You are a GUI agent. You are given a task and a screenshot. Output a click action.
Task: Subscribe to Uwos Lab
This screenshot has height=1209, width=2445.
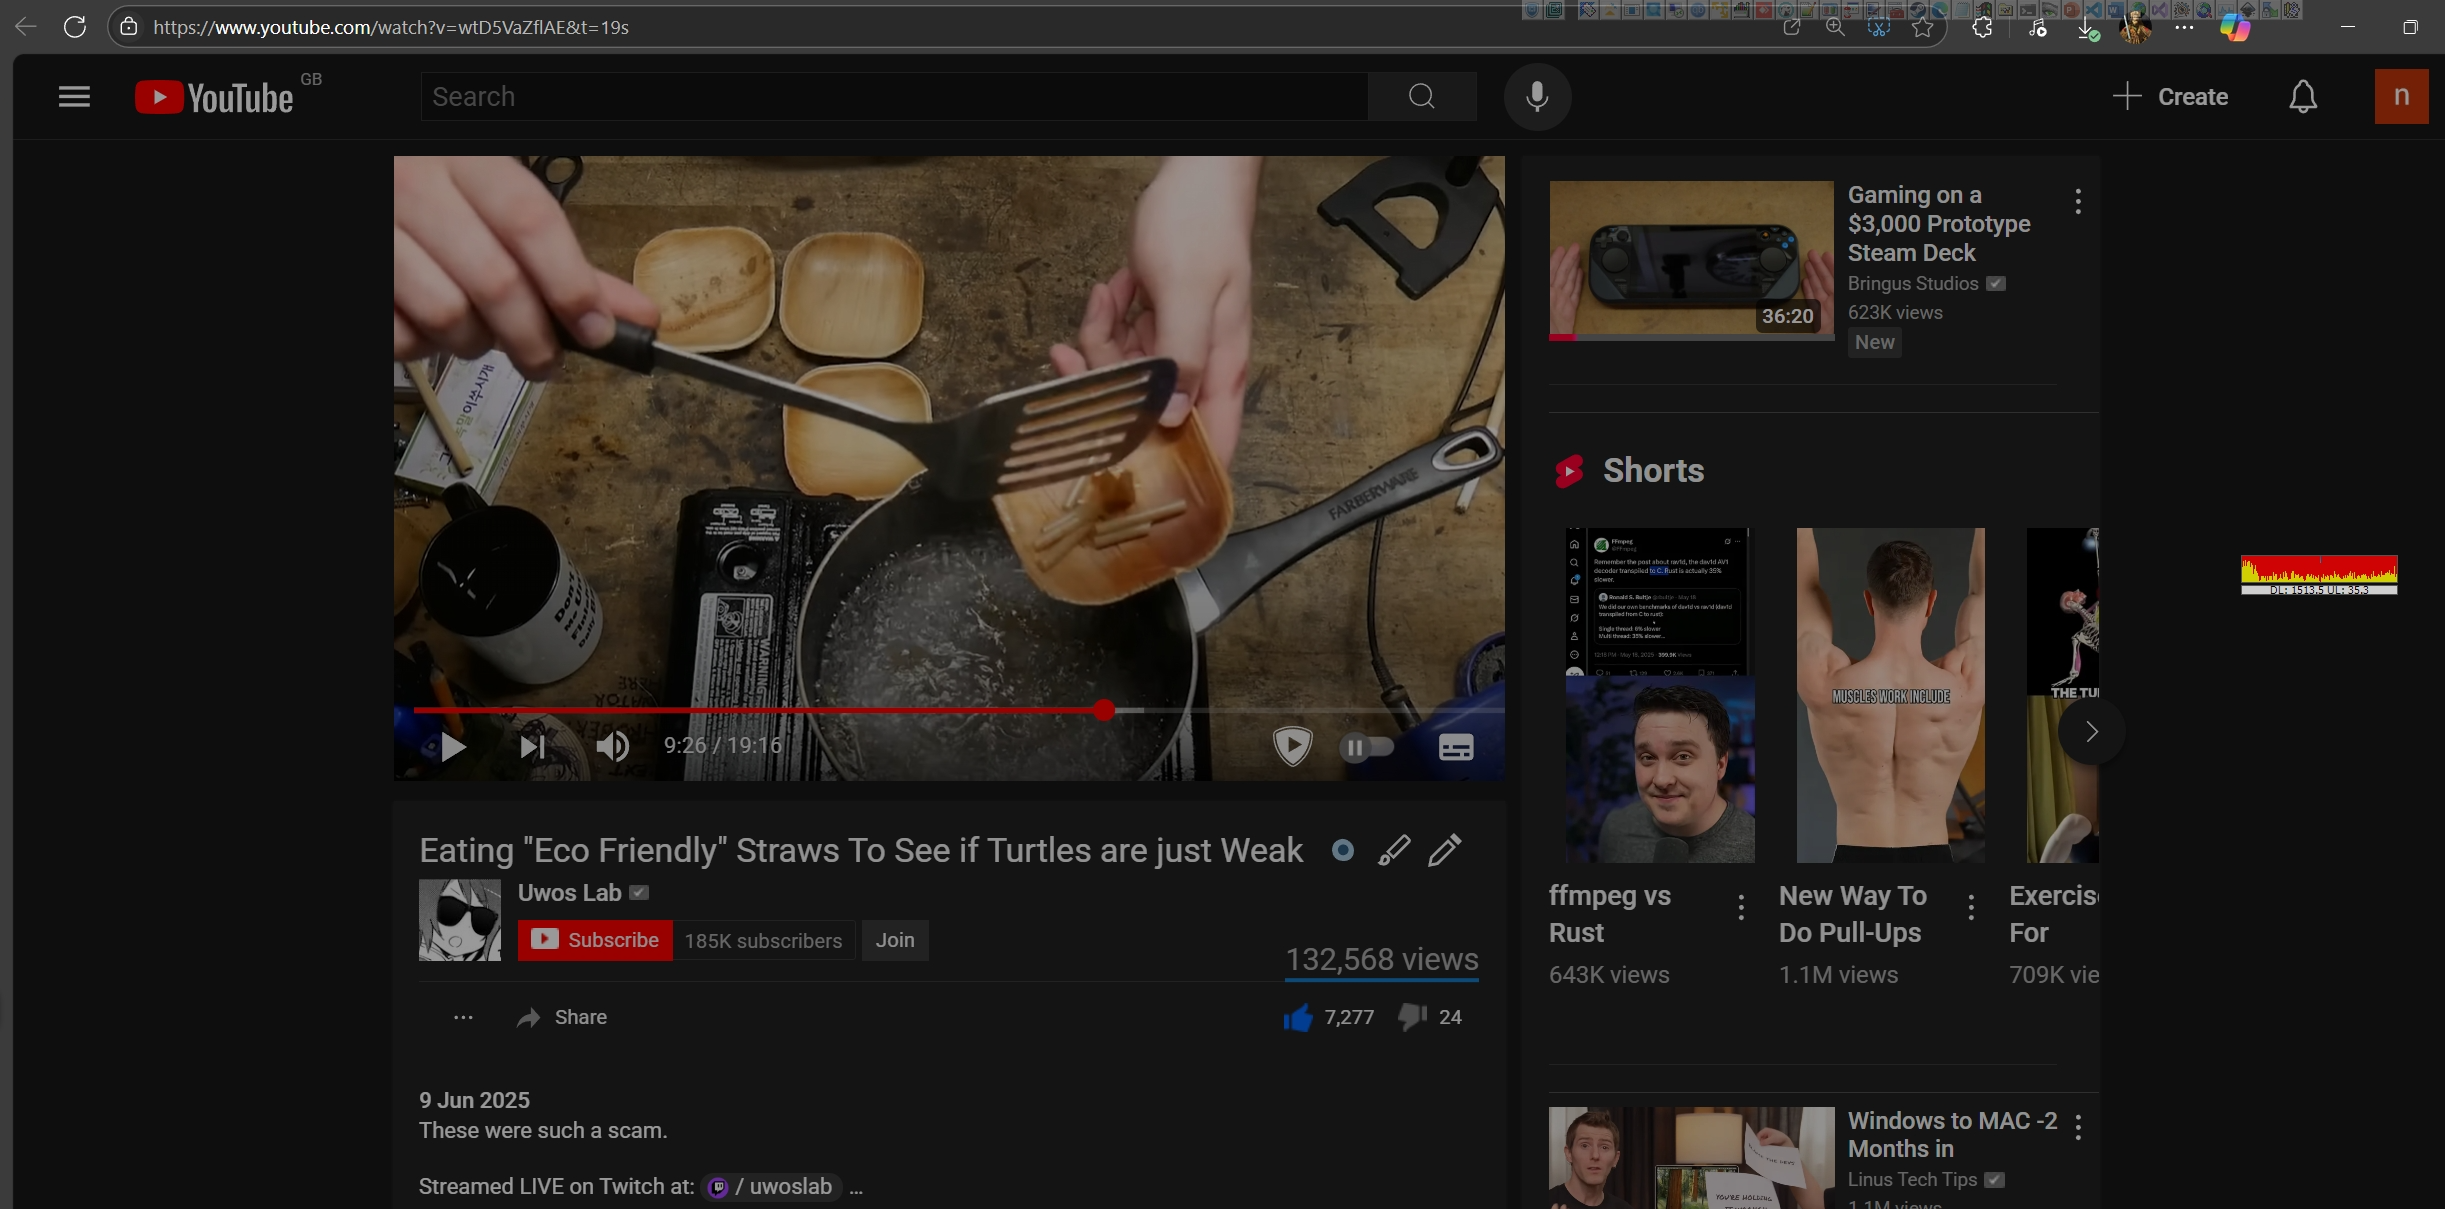click(x=595, y=940)
